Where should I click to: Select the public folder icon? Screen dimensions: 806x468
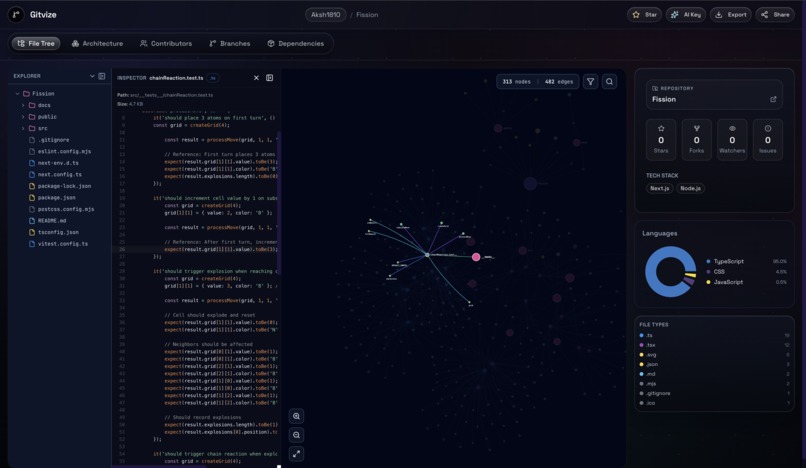32,117
